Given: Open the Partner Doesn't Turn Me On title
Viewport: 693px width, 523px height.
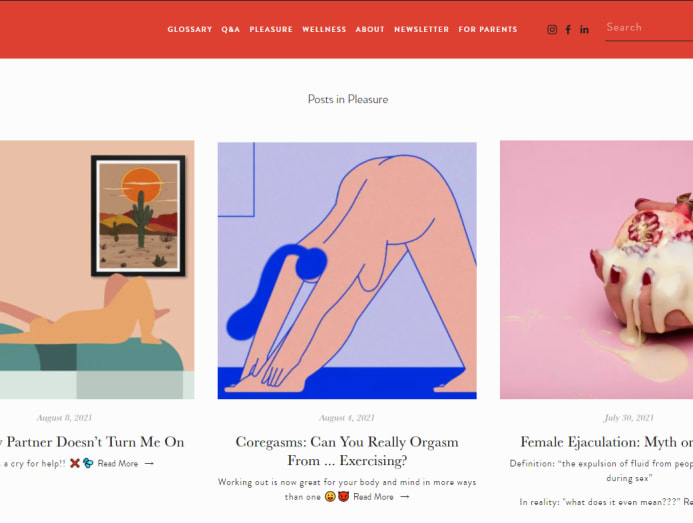Looking at the screenshot, I should tap(92, 442).
